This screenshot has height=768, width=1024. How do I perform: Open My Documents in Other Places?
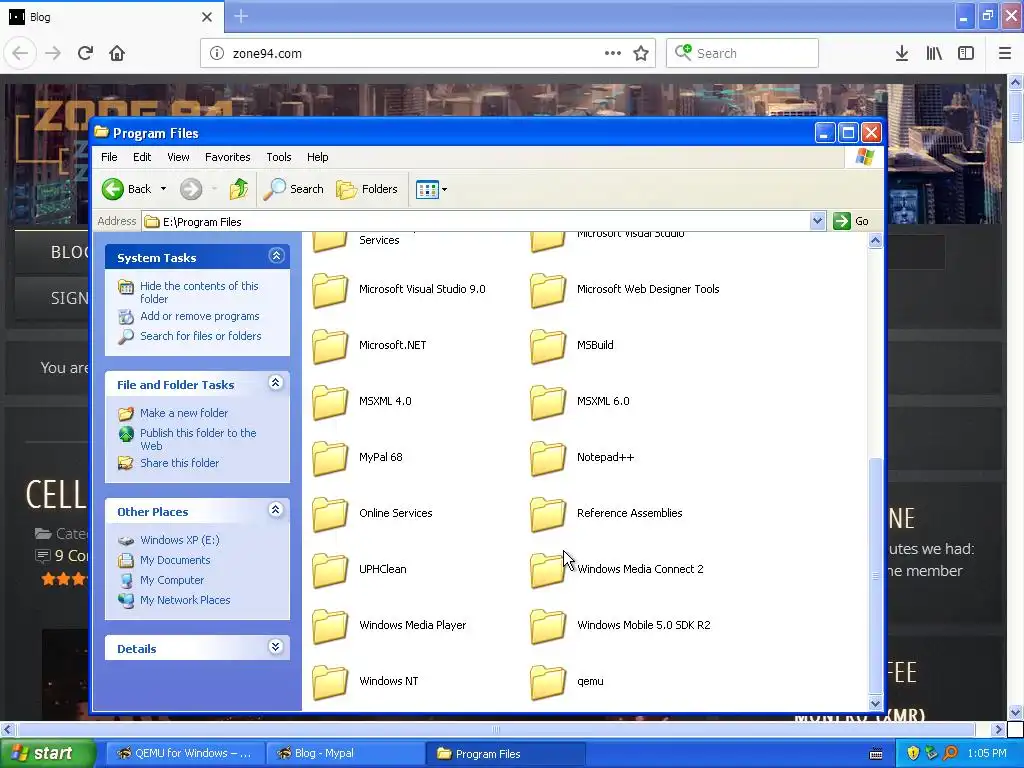pyautogui.click(x=175, y=560)
